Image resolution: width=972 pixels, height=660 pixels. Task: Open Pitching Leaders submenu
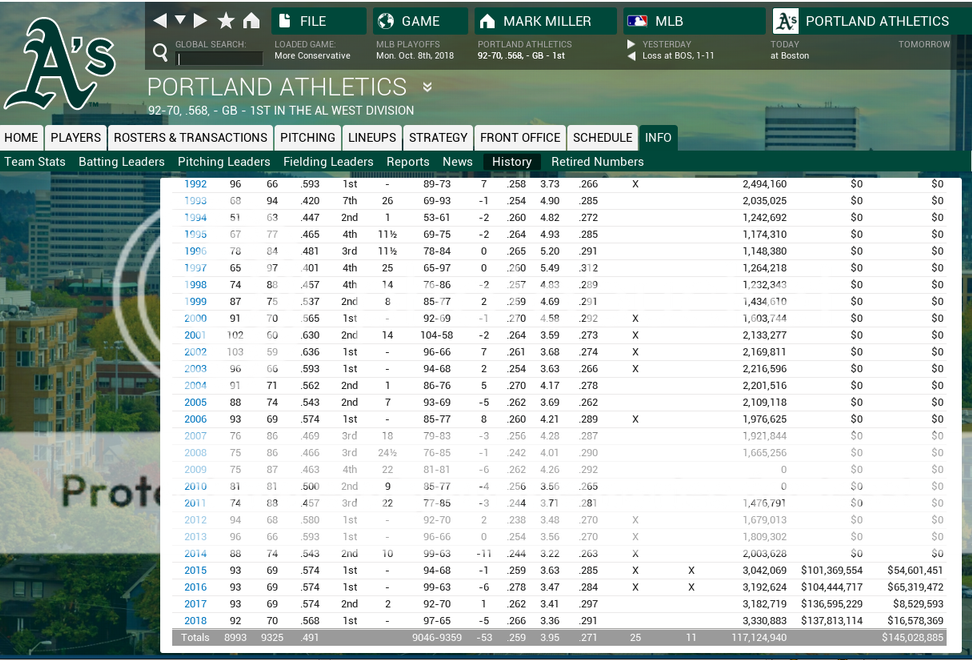[224, 162]
